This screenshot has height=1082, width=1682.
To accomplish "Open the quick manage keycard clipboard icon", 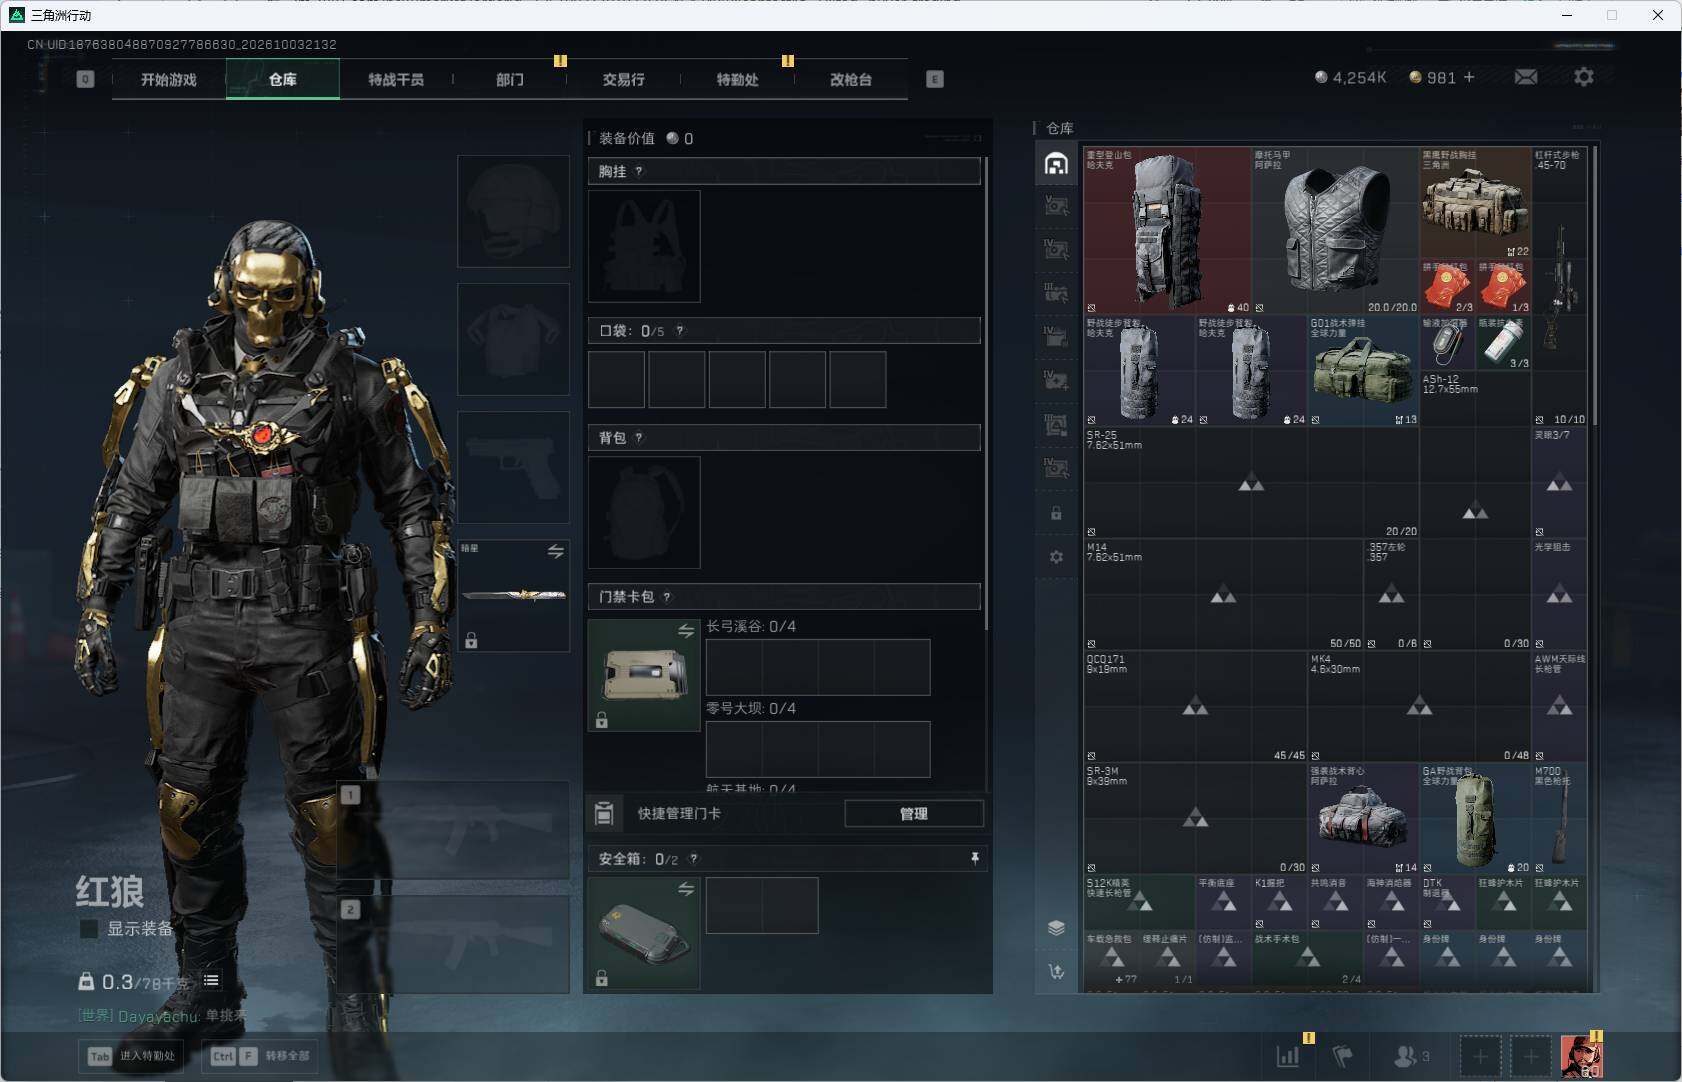I will click(604, 813).
